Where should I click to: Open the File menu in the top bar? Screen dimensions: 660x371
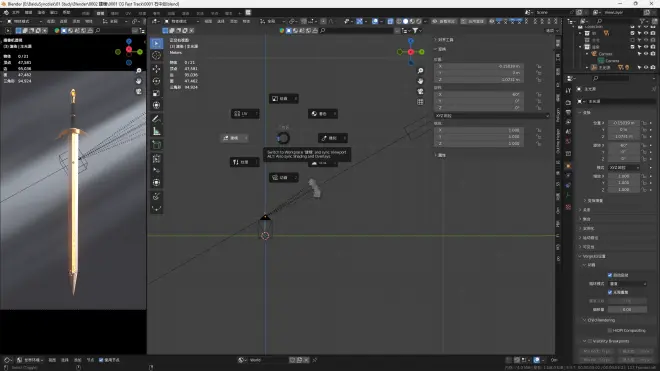click(16, 13)
